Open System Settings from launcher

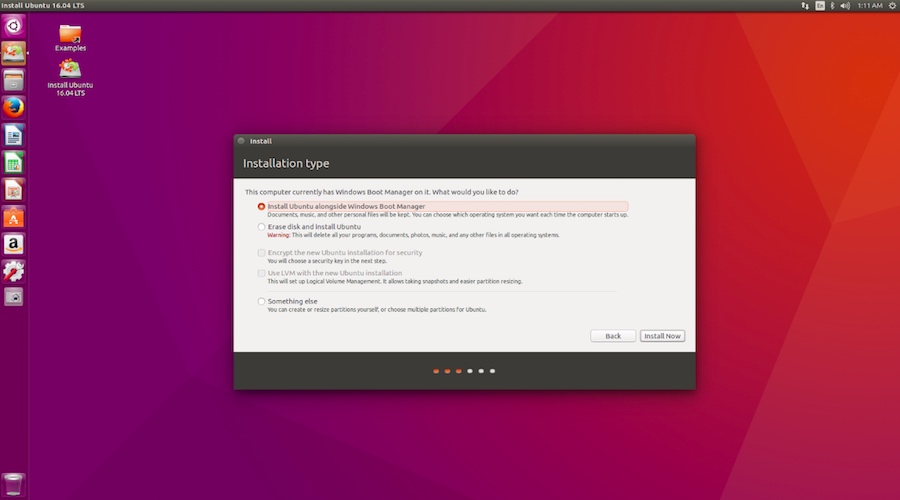(x=13, y=272)
